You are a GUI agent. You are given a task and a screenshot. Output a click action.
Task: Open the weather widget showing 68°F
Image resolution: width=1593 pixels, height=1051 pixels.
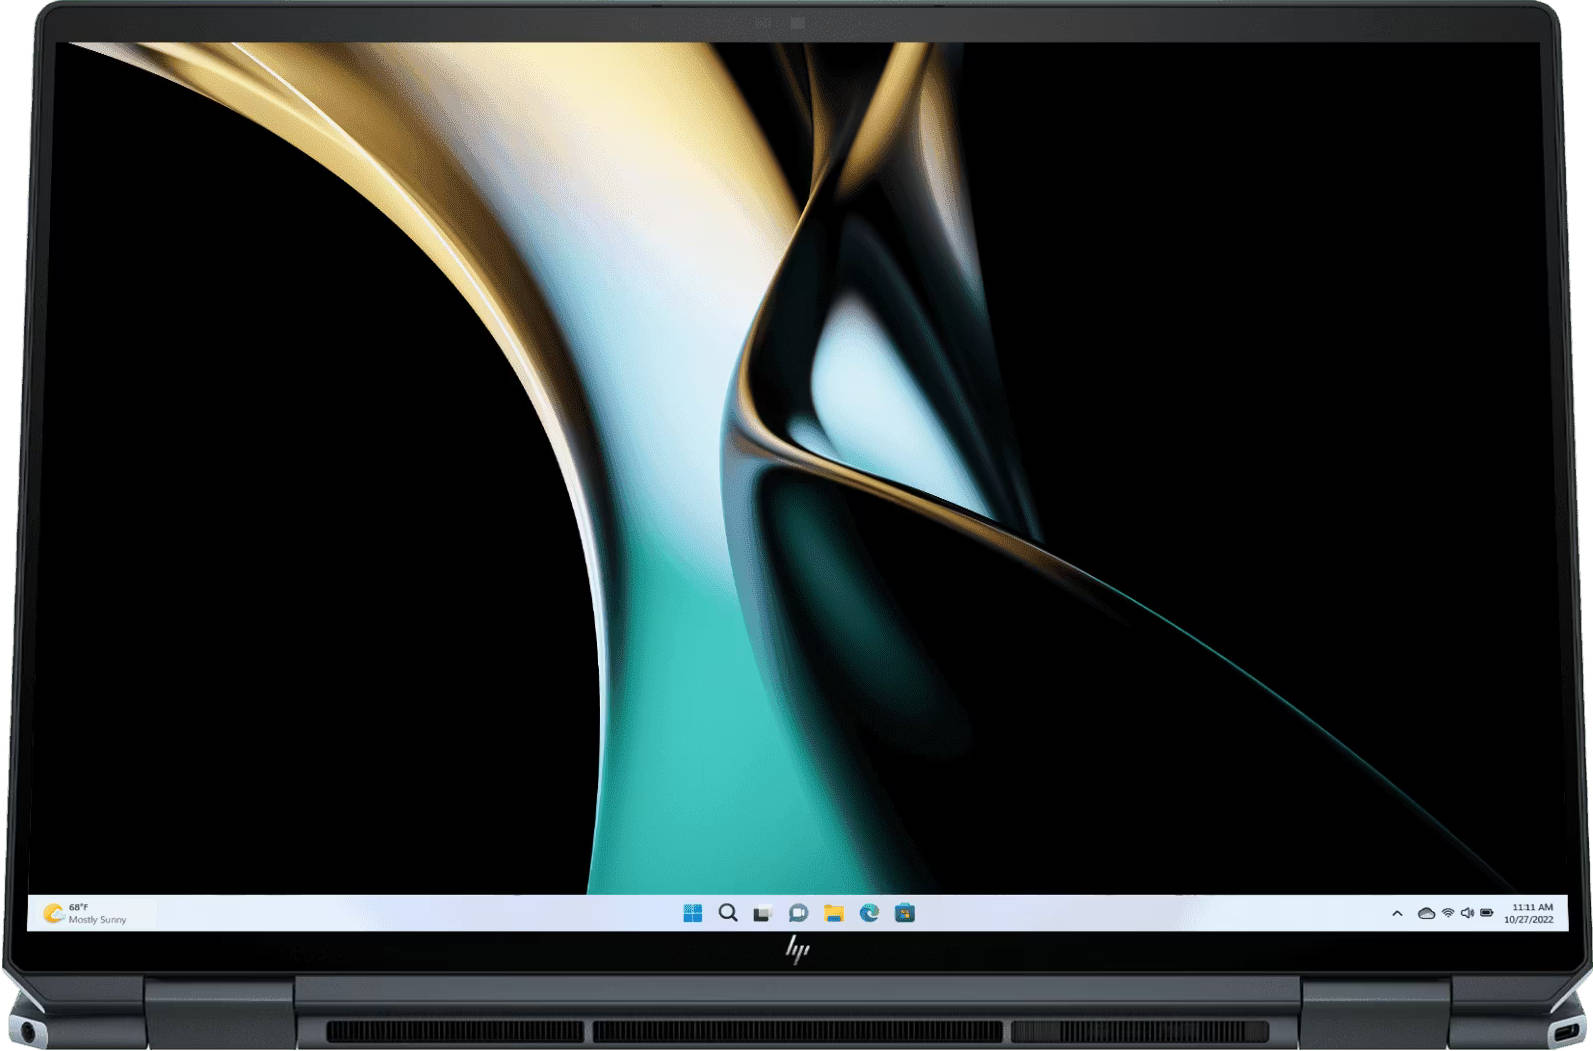pos(85,913)
